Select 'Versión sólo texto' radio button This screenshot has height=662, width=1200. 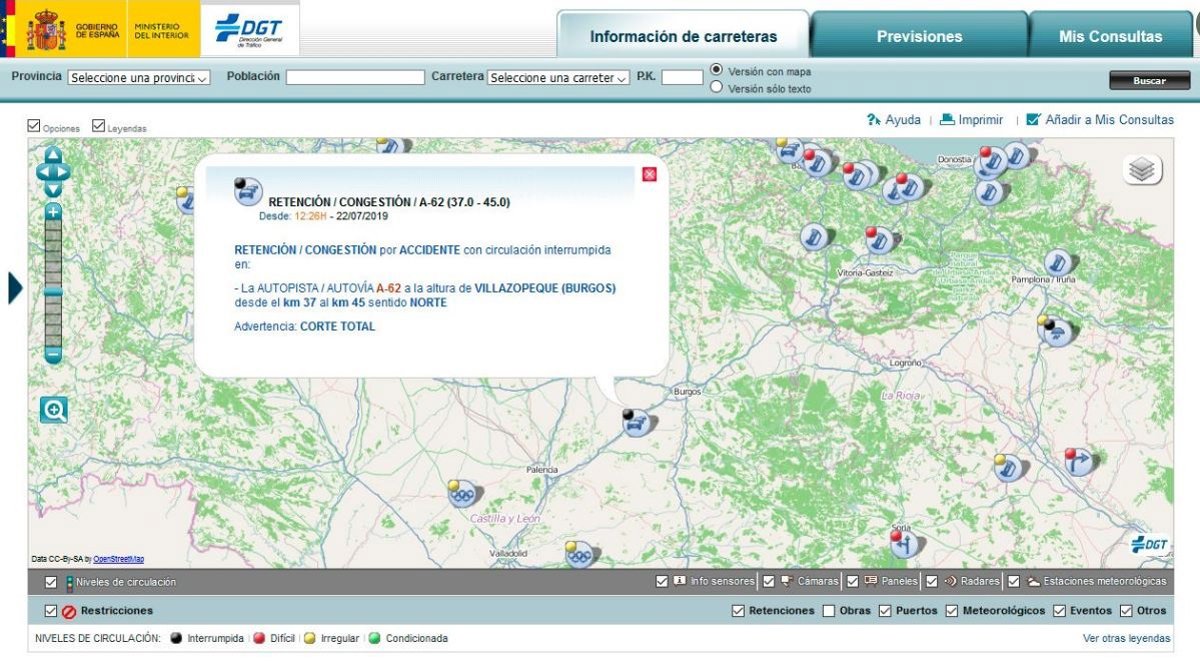pyautogui.click(x=716, y=88)
